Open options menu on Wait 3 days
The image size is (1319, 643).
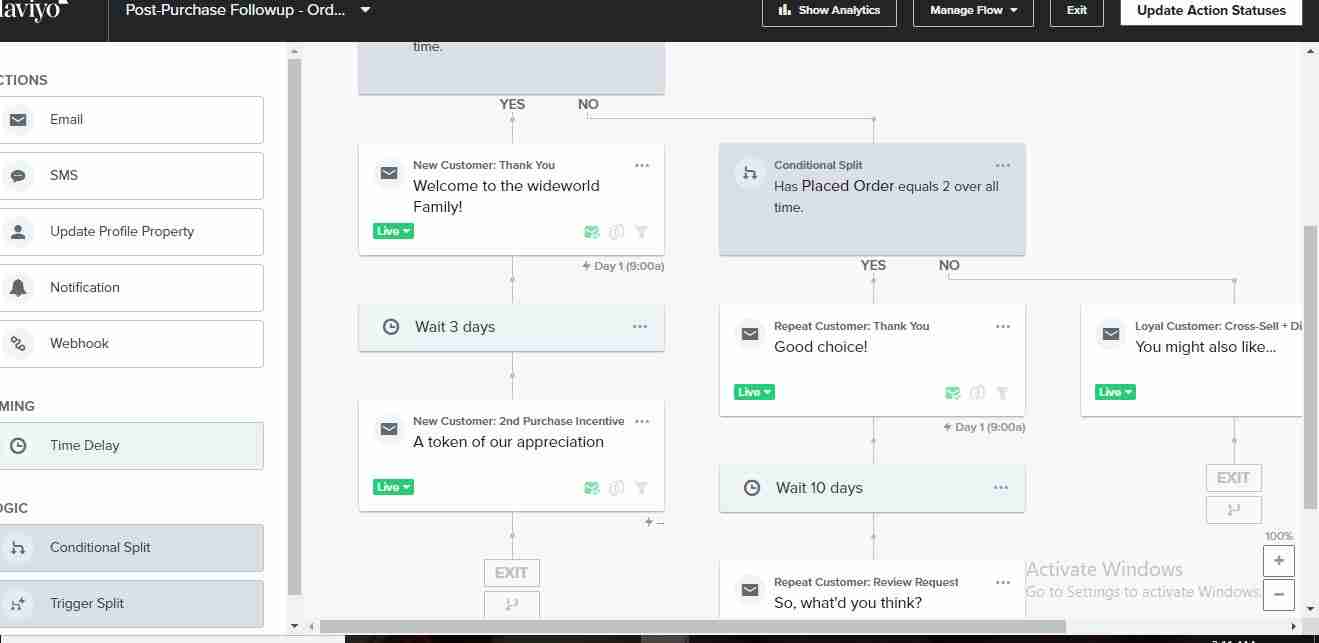click(x=640, y=327)
